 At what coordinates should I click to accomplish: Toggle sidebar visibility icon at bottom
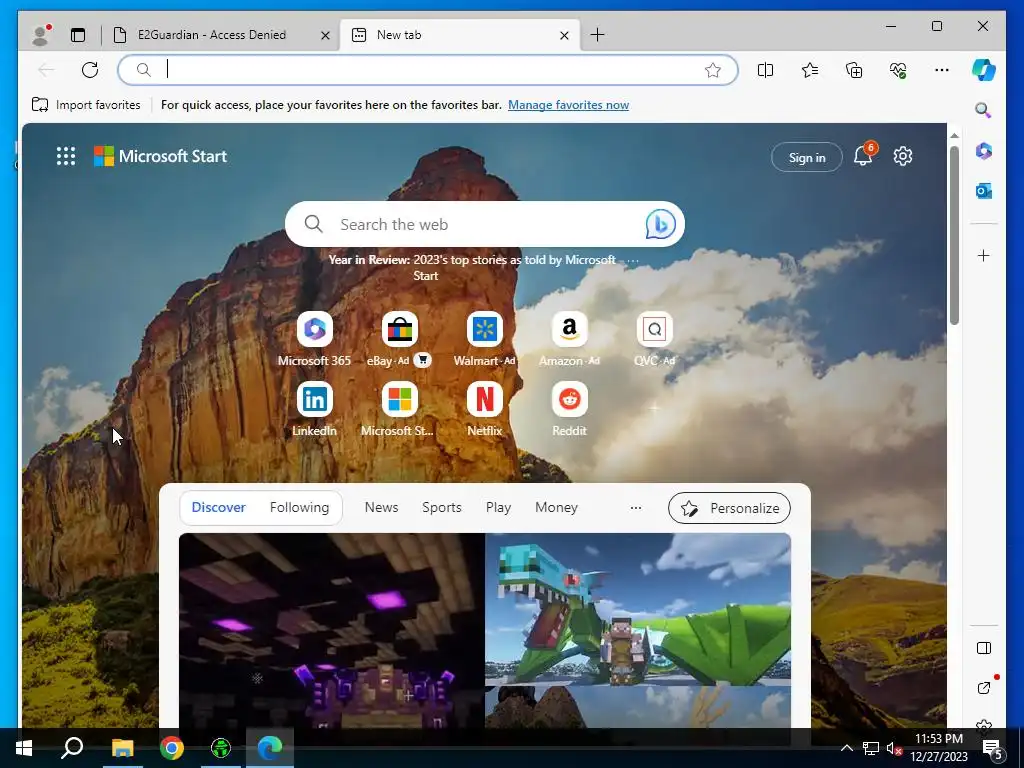[984, 648]
